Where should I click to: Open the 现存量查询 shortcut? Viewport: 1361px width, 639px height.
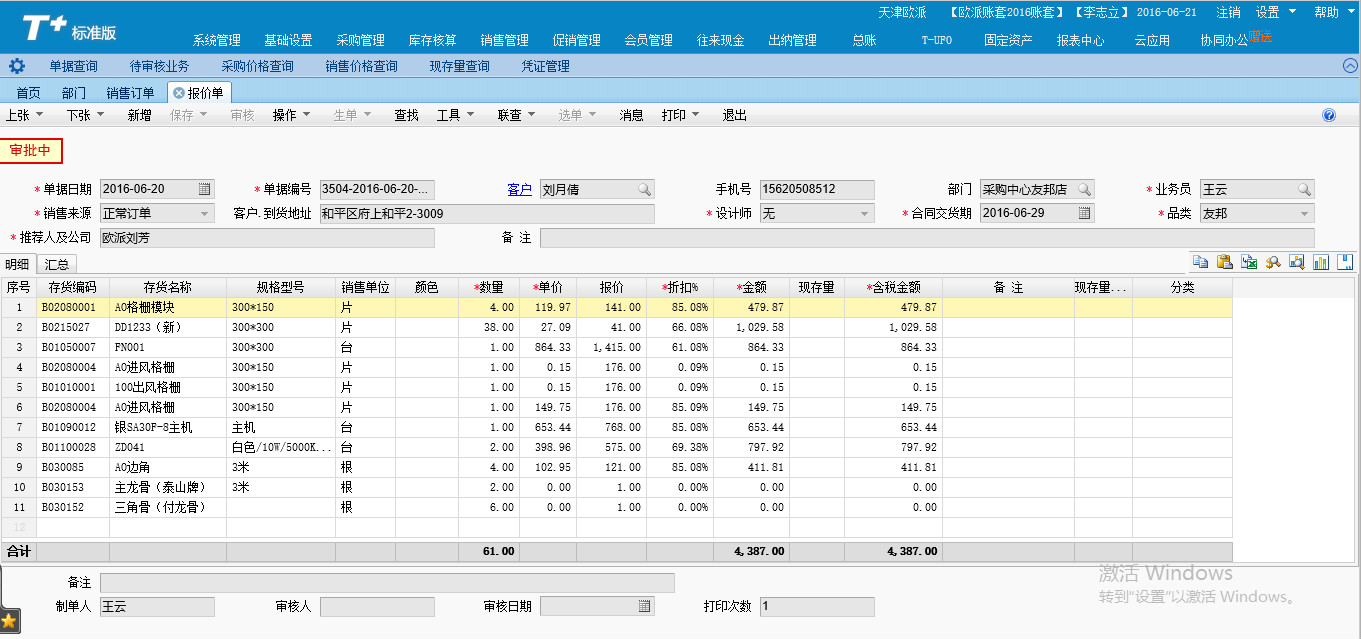coord(460,66)
